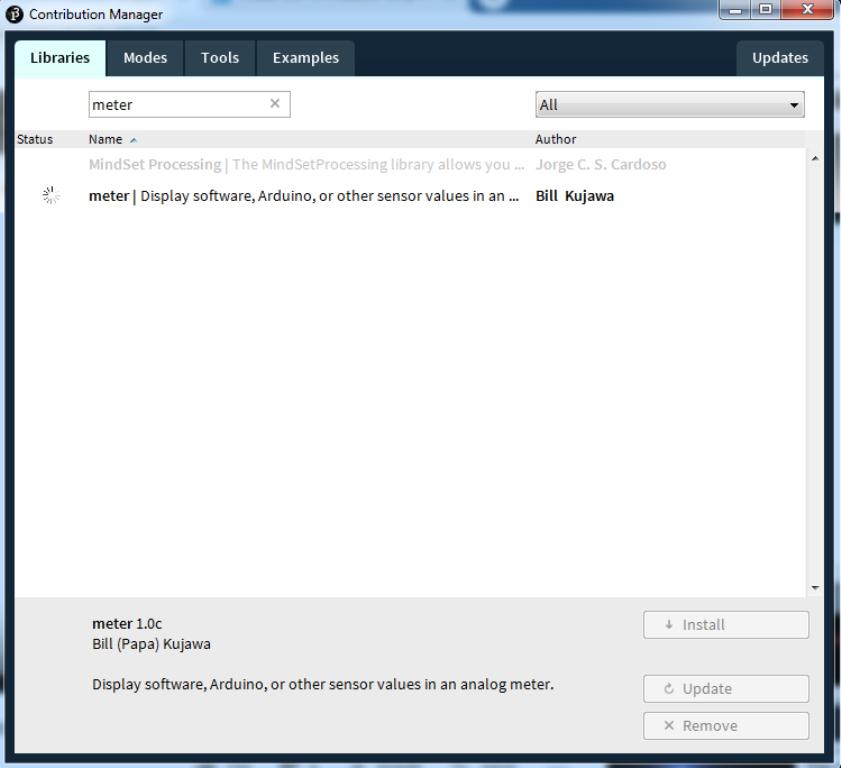This screenshot has width=841, height=768.
Task: Click the list scrollbar down arrow
Action: [815, 588]
